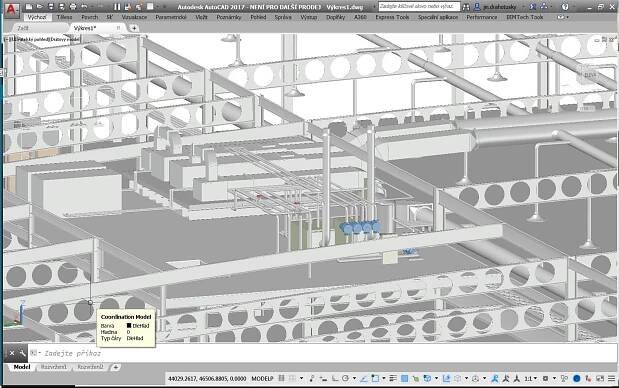Add new layout with plus button
Viewport: 619px width, 388px height.
click(x=116, y=367)
